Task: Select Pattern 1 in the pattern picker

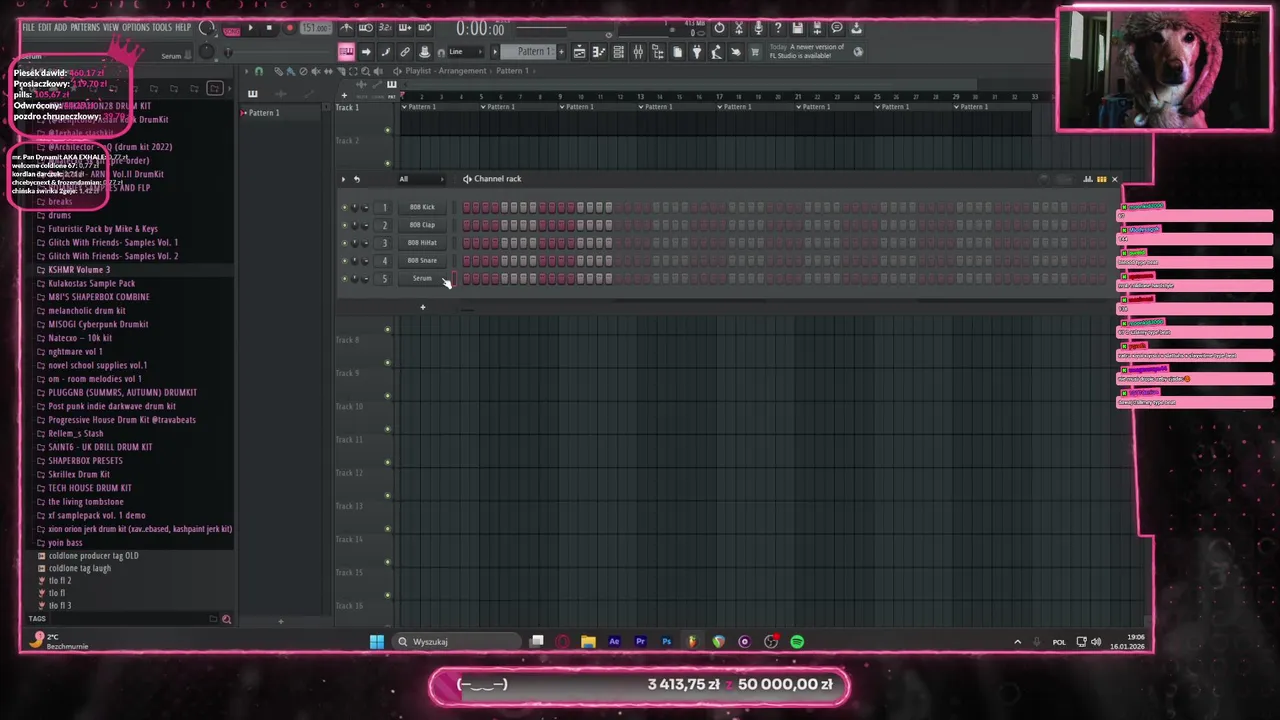Action: (x=263, y=113)
